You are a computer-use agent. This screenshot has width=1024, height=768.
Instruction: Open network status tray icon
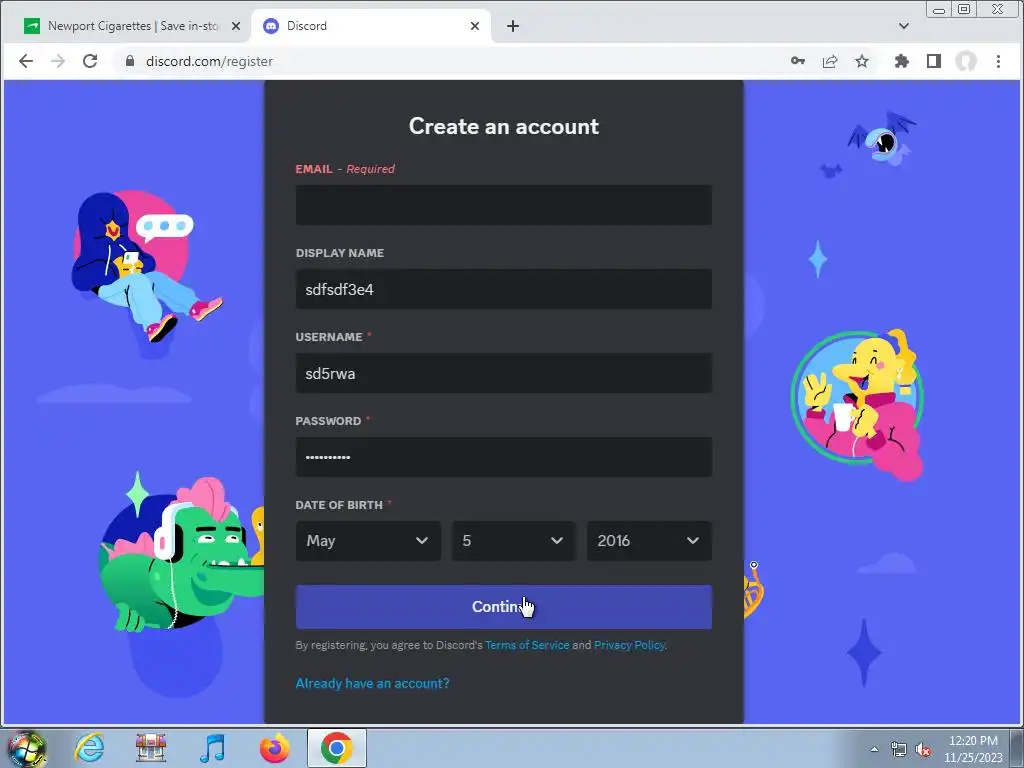(899, 749)
